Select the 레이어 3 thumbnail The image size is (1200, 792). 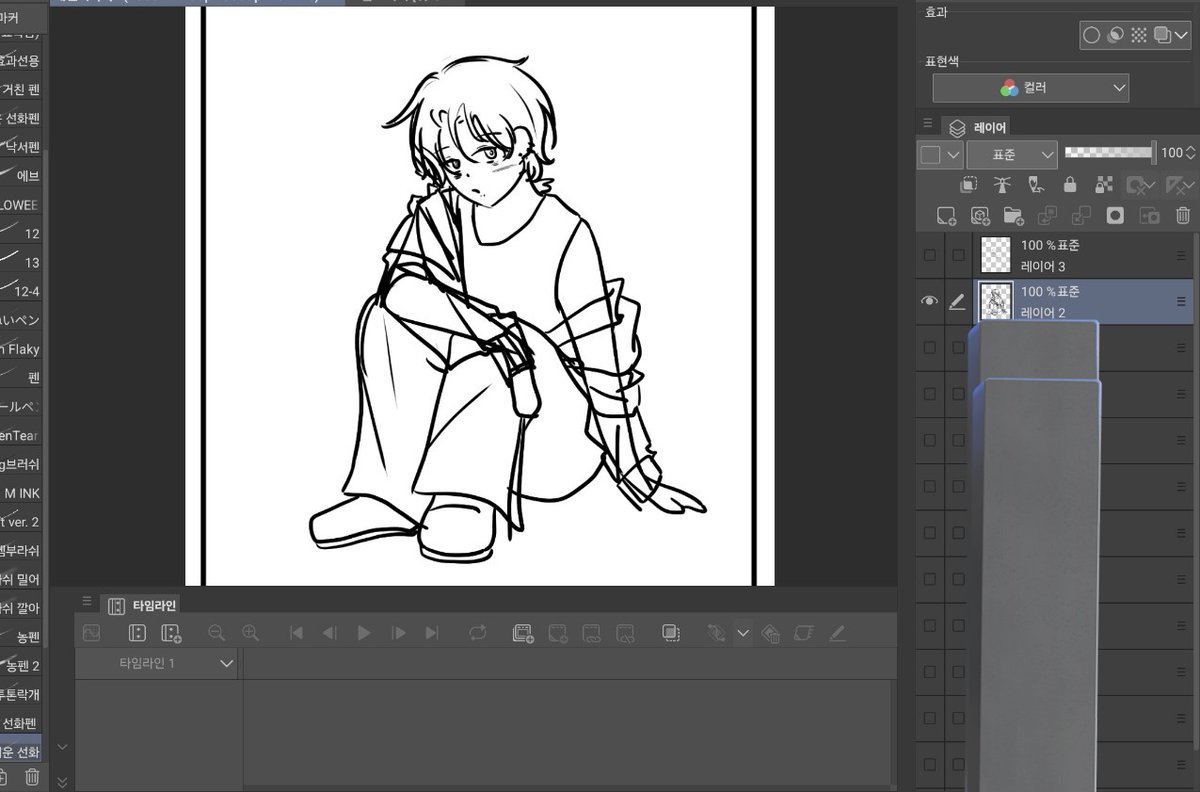point(996,255)
